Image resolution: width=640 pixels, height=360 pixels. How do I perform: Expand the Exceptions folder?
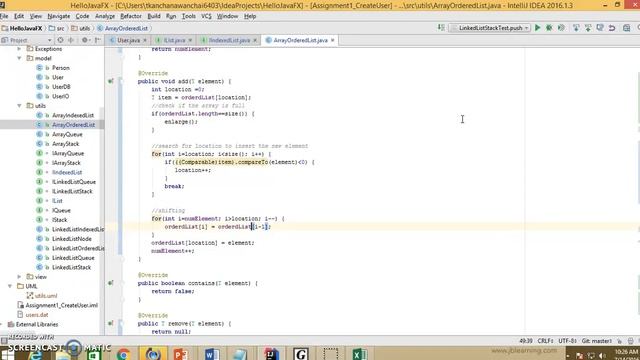(19, 49)
